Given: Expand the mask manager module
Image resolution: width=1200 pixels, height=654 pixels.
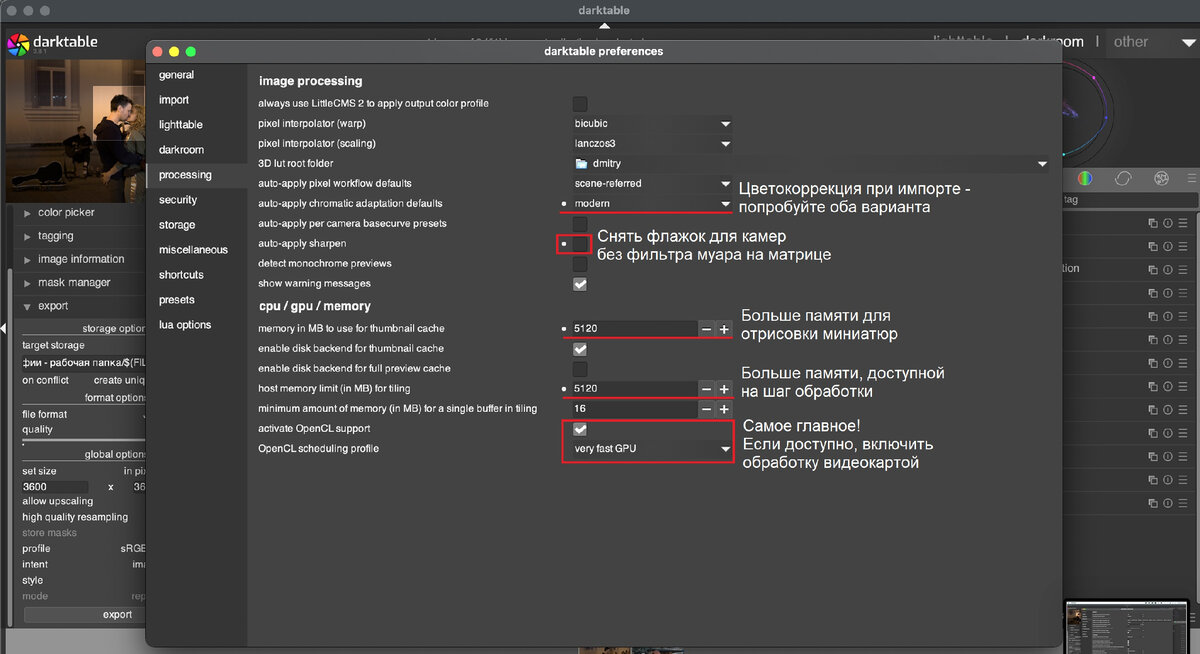Looking at the screenshot, I should [x=27, y=283].
